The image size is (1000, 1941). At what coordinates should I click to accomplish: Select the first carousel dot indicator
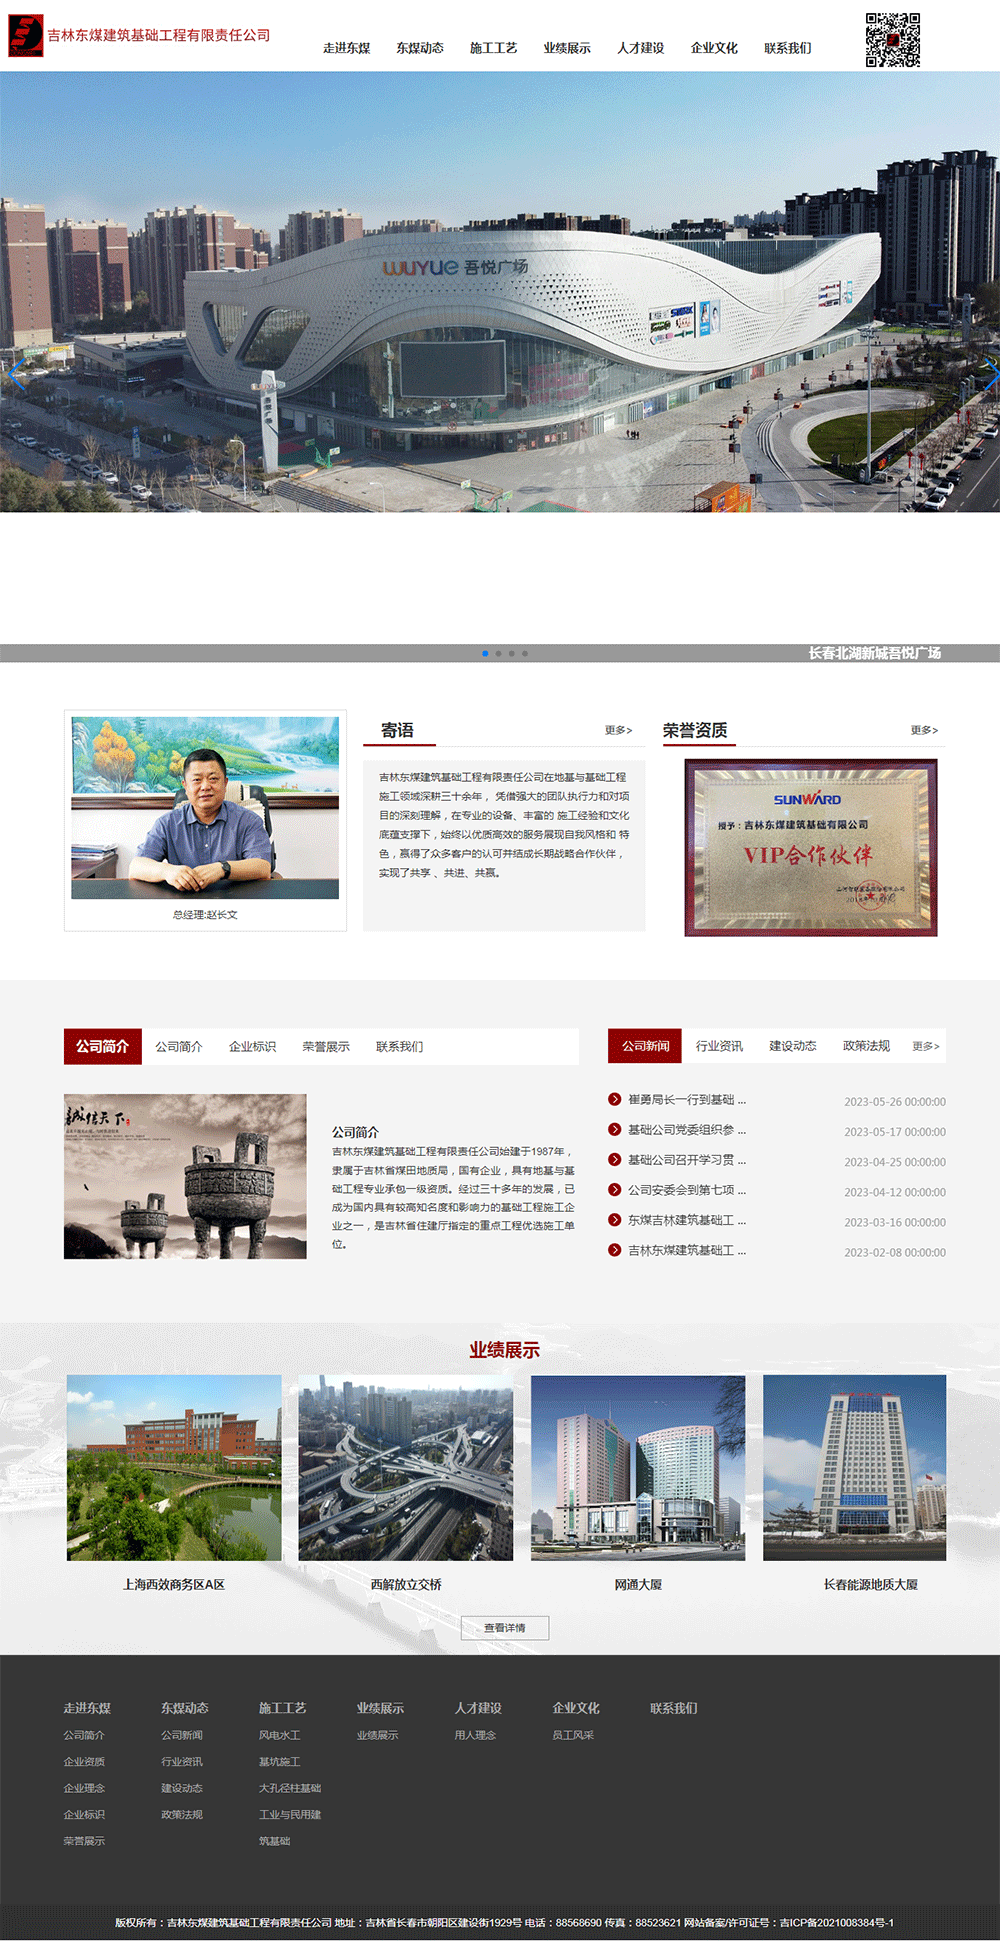(x=485, y=653)
